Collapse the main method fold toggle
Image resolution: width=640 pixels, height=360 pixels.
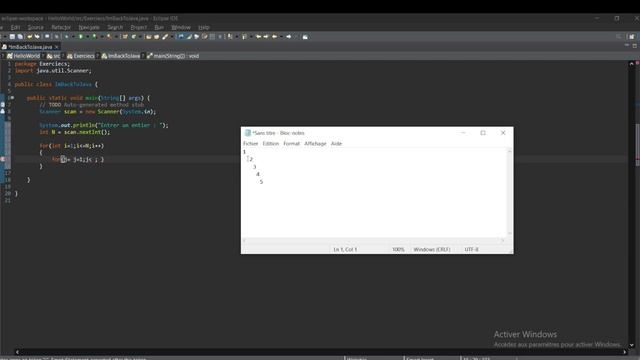tap(12, 98)
